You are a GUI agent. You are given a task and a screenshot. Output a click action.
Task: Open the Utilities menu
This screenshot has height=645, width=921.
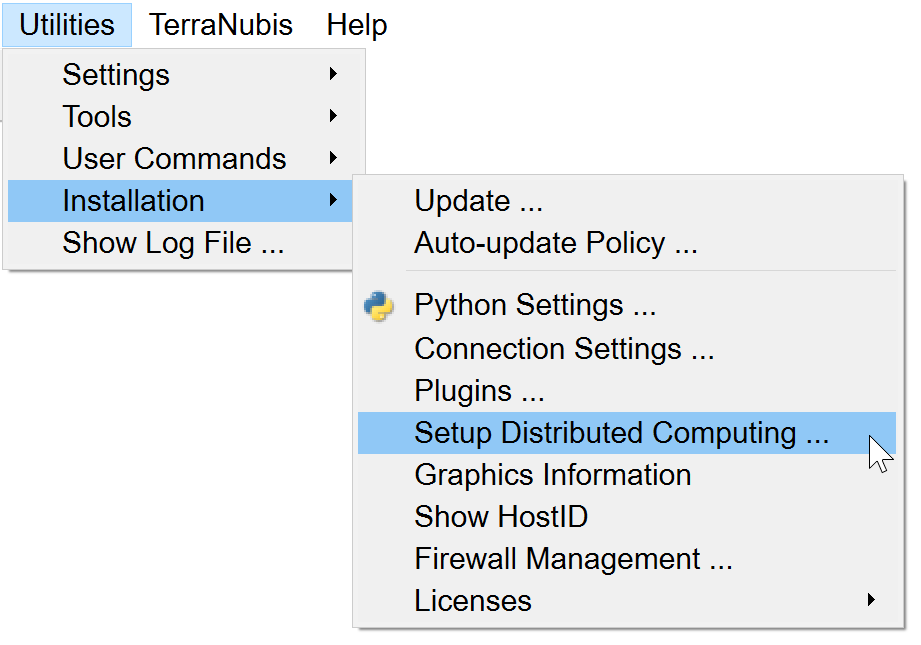(x=67, y=25)
